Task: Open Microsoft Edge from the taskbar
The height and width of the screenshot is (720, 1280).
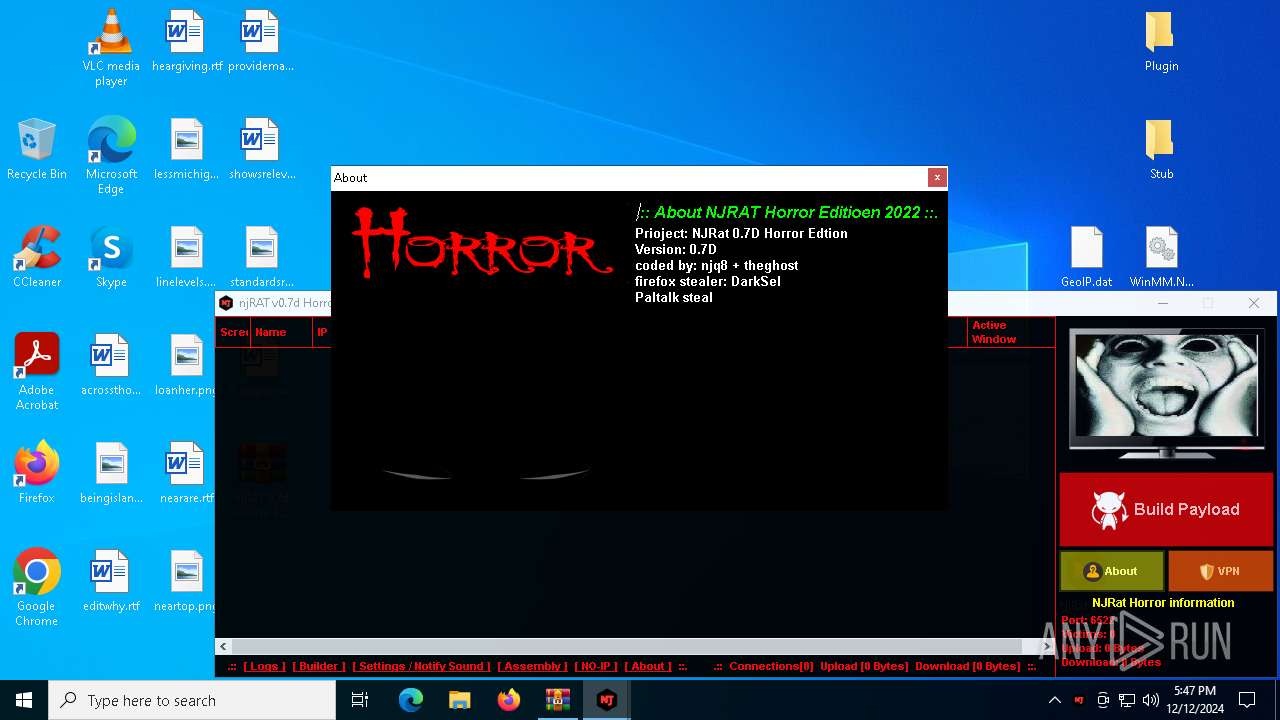Action: tap(411, 700)
